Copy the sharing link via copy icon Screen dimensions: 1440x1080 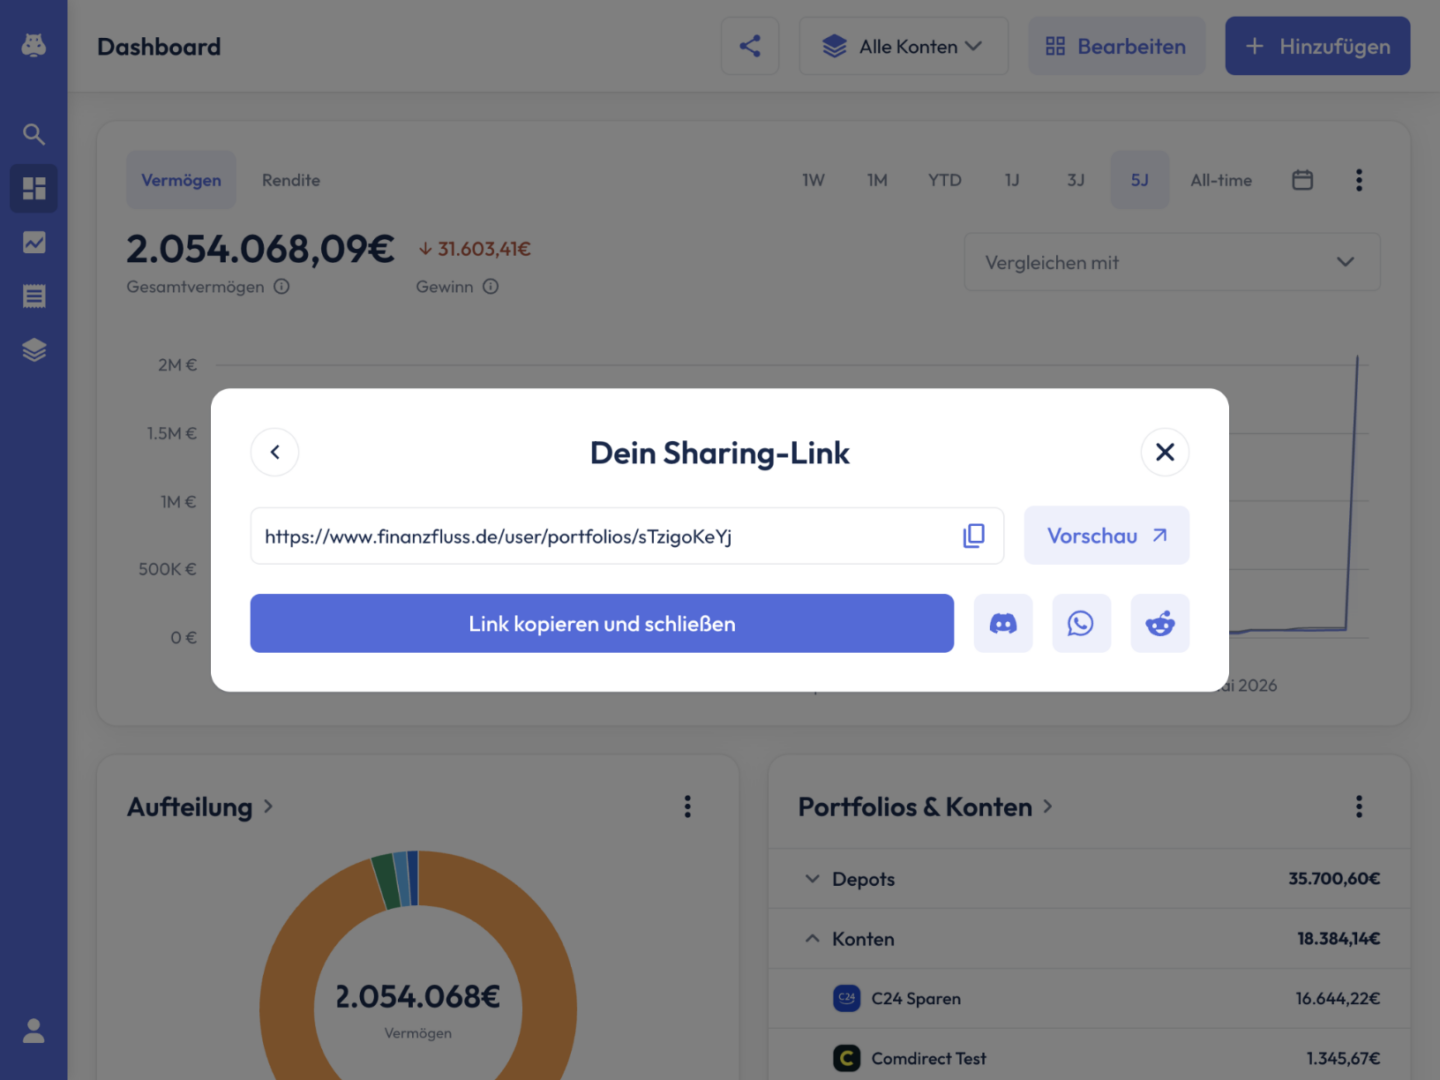pos(973,536)
